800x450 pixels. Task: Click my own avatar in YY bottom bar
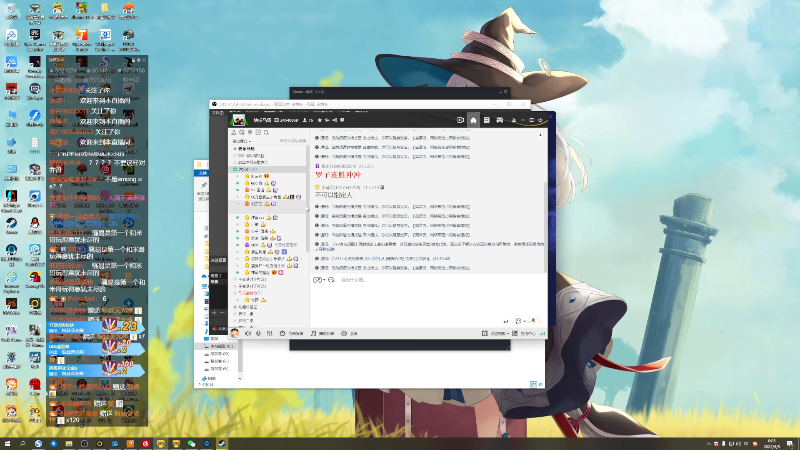point(234,333)
